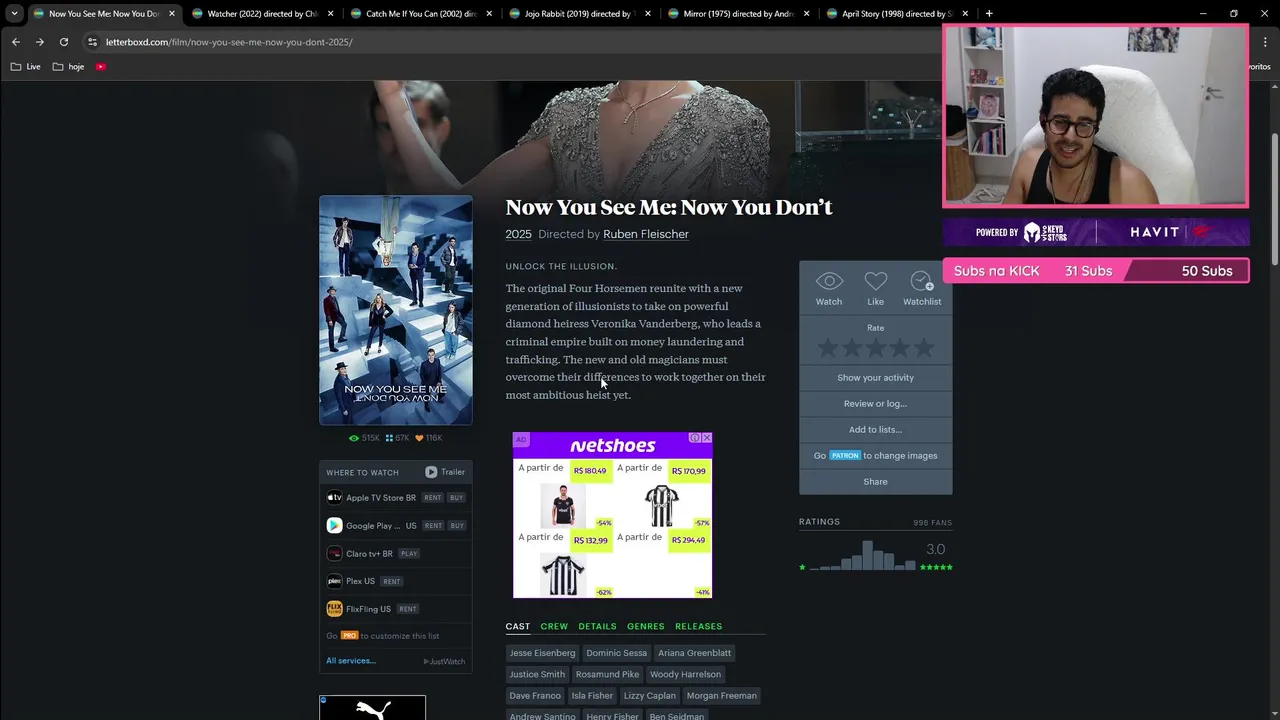
Task: Switch to Watcher (2022) browser tab
Action: tap(262, 14)
